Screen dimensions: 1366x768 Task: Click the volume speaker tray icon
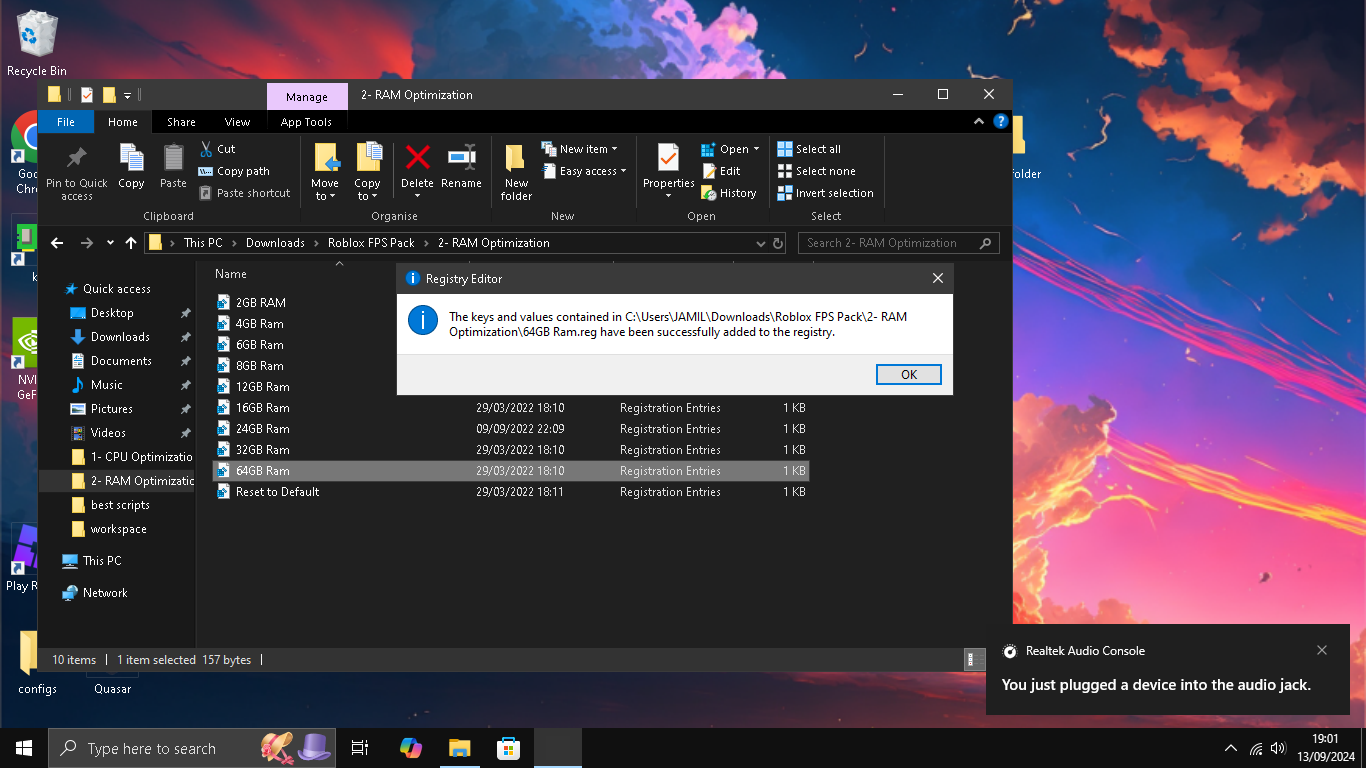point(1278,748)
